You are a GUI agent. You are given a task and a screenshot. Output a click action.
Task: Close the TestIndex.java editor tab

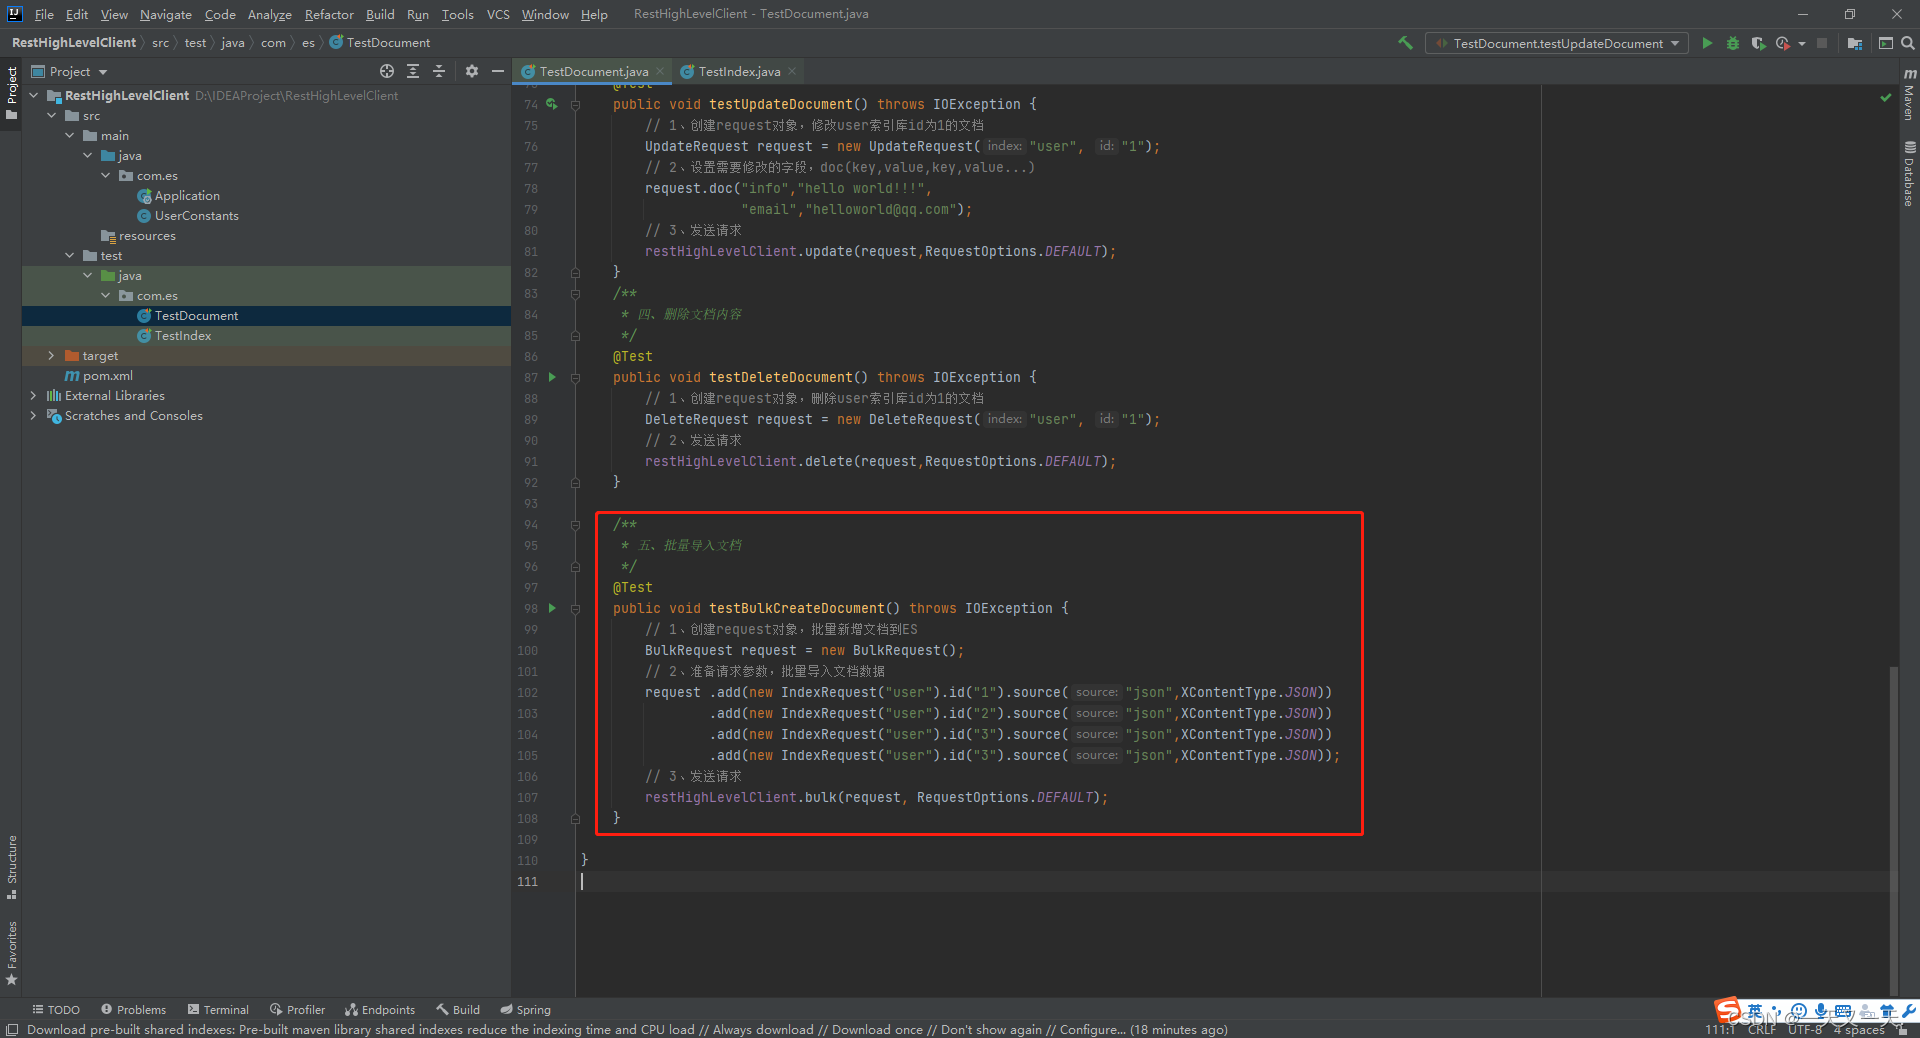pyautogui.click(x=792, y=71)
